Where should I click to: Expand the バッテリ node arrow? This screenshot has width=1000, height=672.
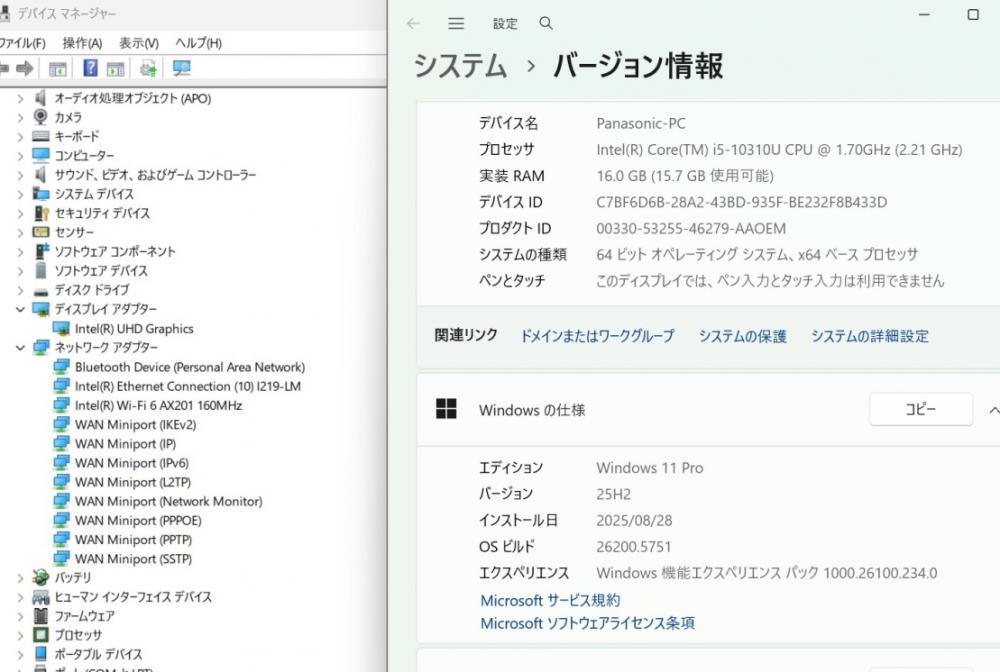tap(20, 578)
